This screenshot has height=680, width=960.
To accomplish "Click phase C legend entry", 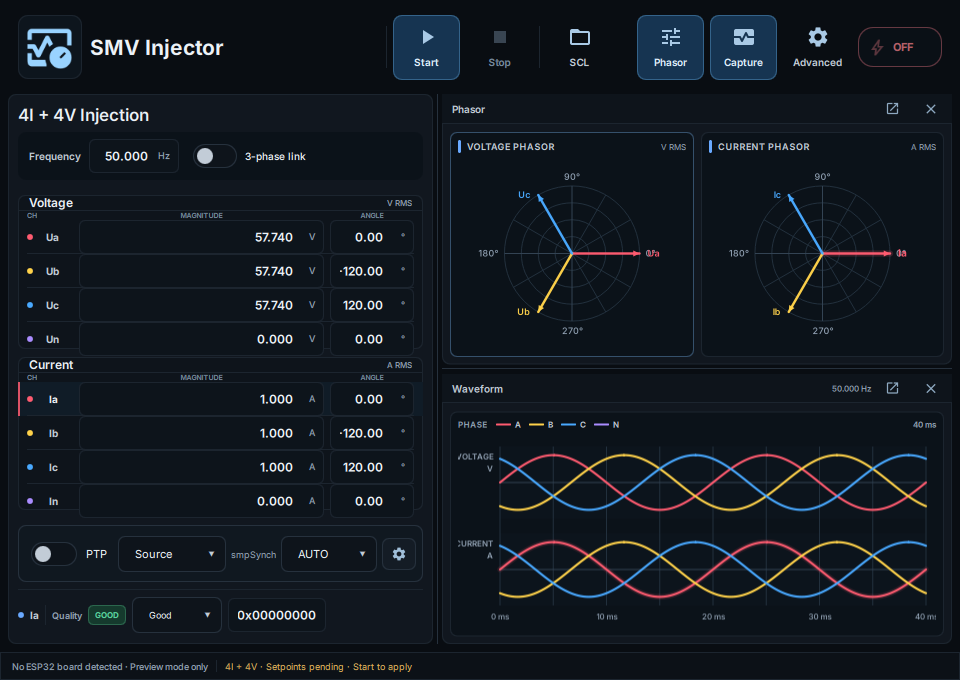I will click(x=574, y=425).
